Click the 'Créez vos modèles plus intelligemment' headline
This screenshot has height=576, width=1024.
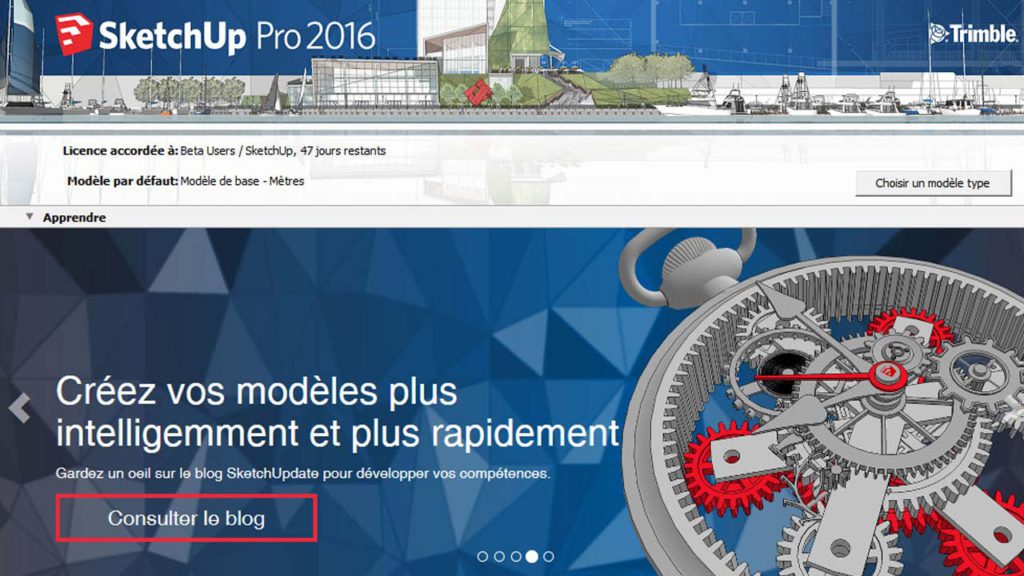[x=337, y=413]
